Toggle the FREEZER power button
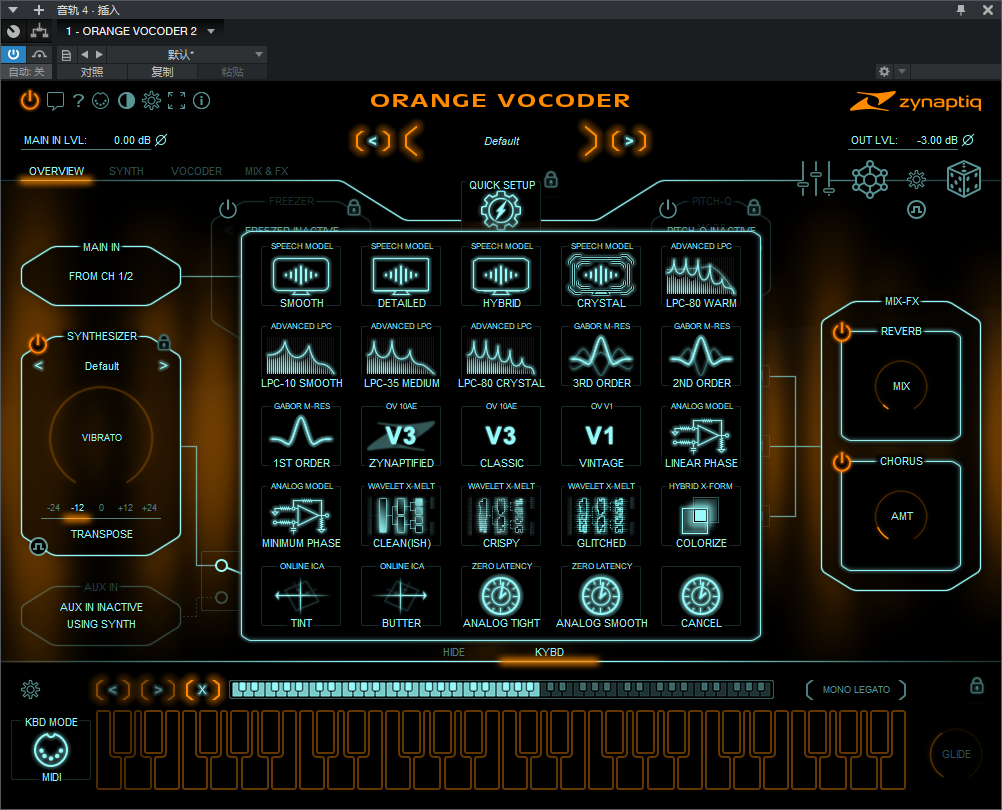The image size is (1002, 810). [x=227, y=208]
